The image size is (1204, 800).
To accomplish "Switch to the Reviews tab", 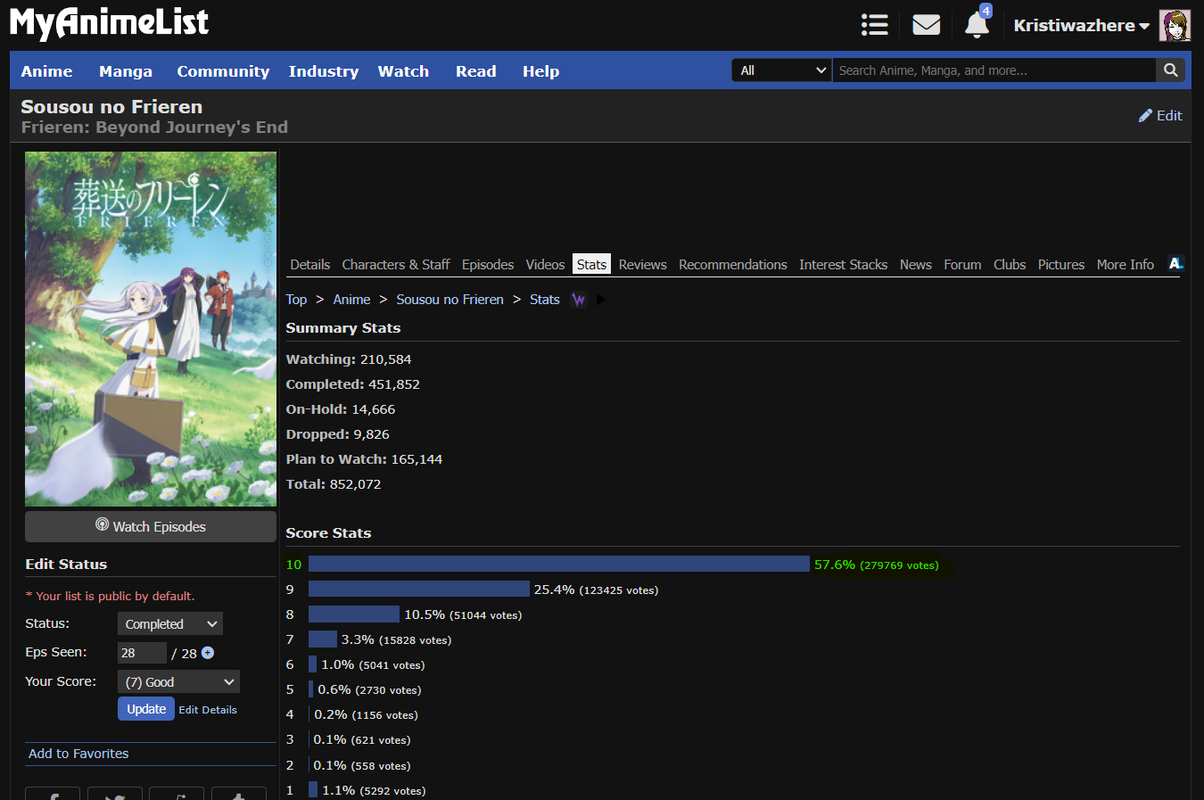I will (643, 264).
